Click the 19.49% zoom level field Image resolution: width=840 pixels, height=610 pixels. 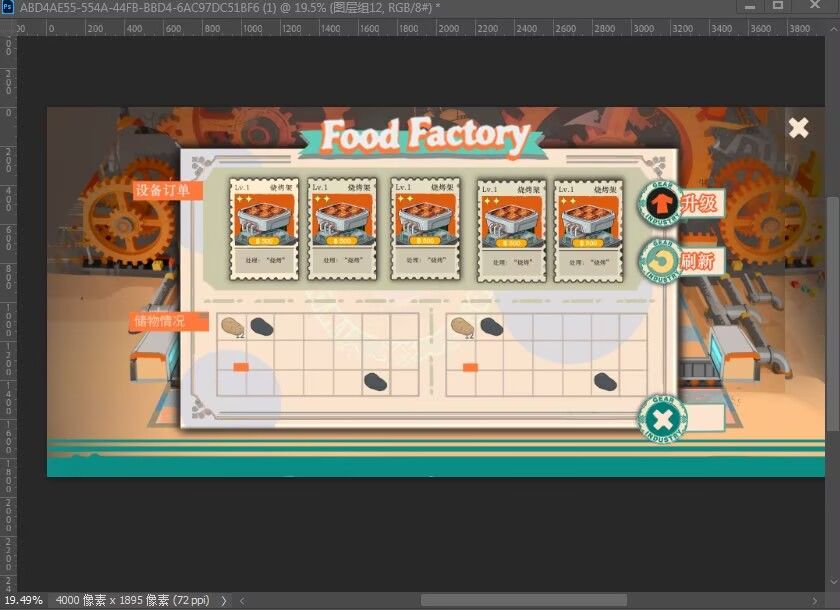click(x=23, y=600)
